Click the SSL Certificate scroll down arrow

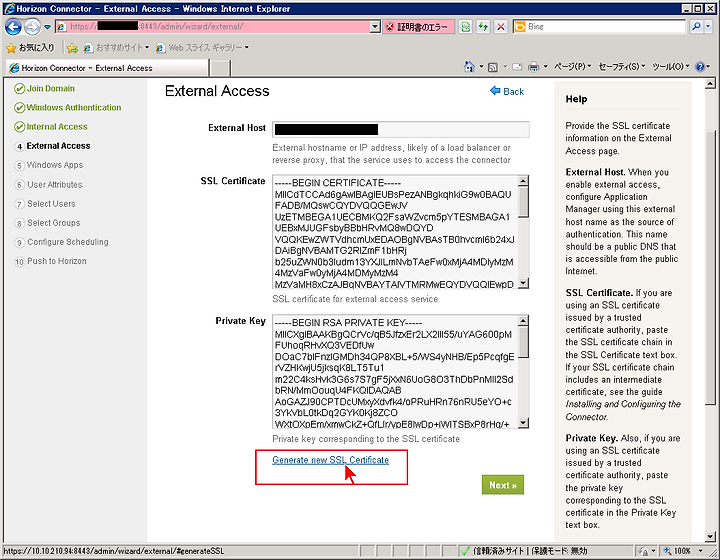523,283
